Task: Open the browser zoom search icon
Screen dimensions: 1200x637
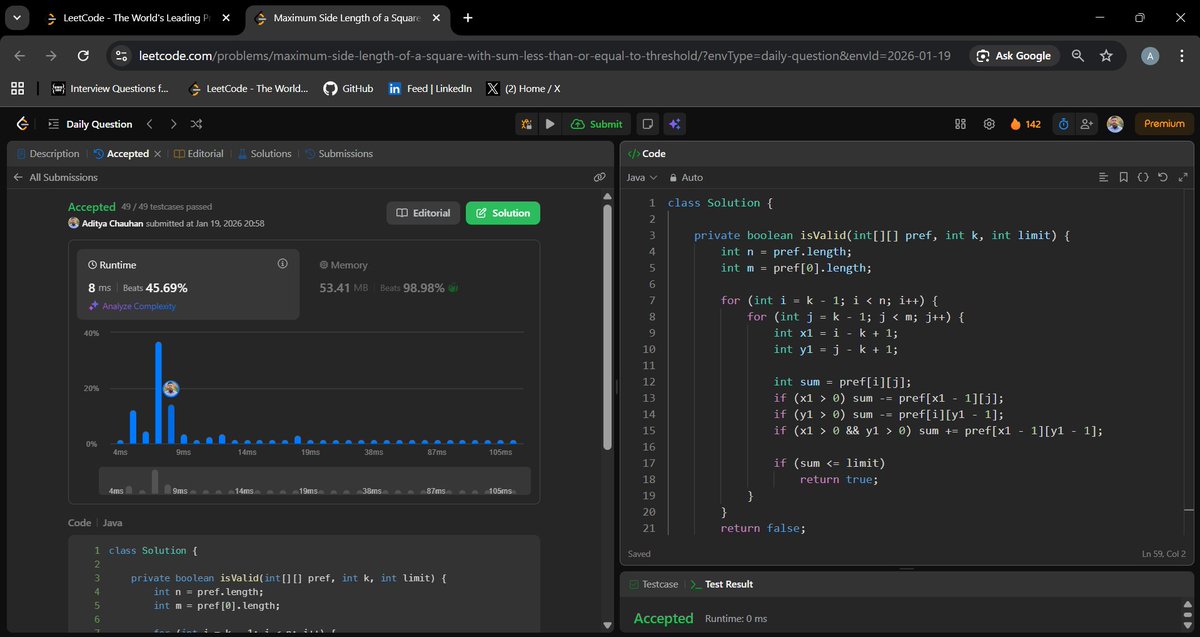Action: 1078,56
